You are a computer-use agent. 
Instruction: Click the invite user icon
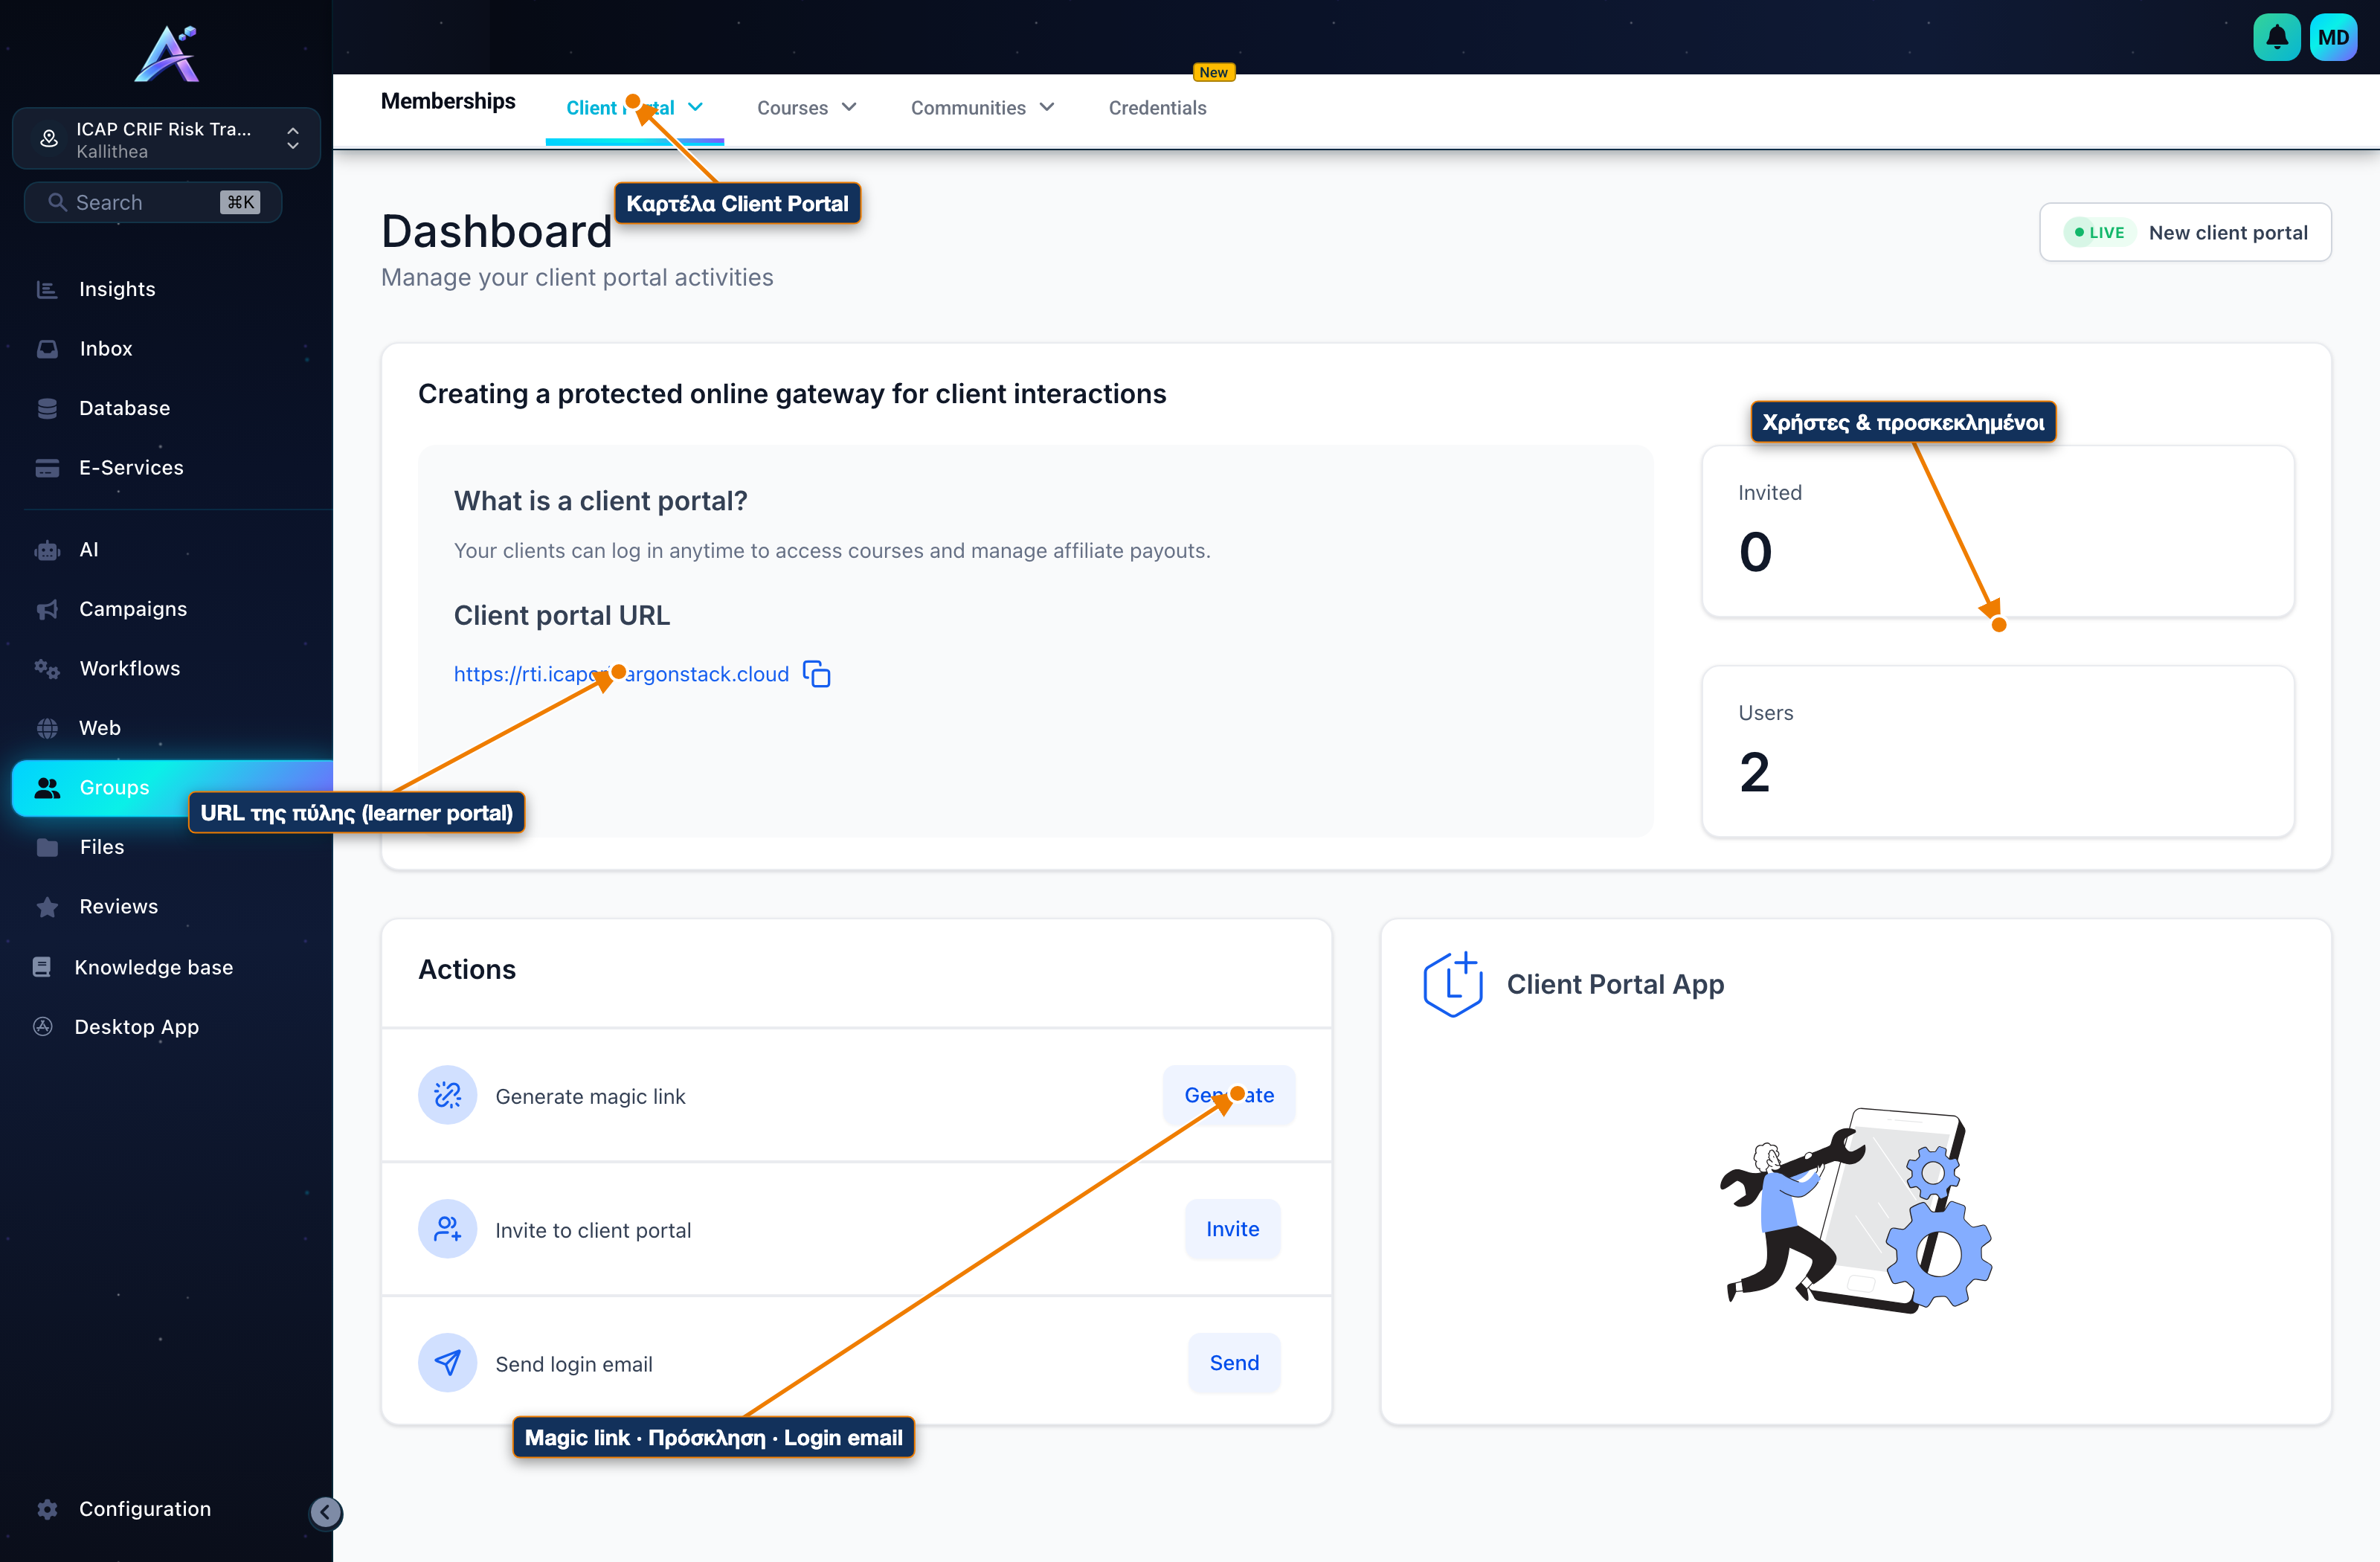pyautogui.click(x=447, y=1229)
